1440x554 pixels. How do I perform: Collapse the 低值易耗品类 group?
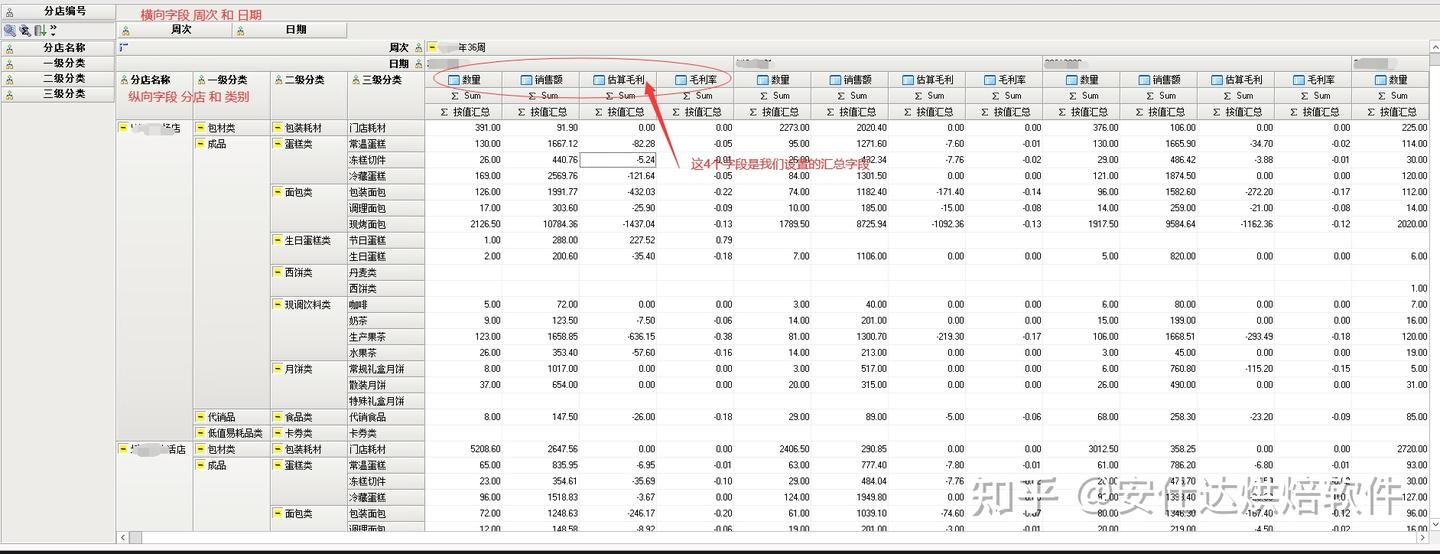200,432
